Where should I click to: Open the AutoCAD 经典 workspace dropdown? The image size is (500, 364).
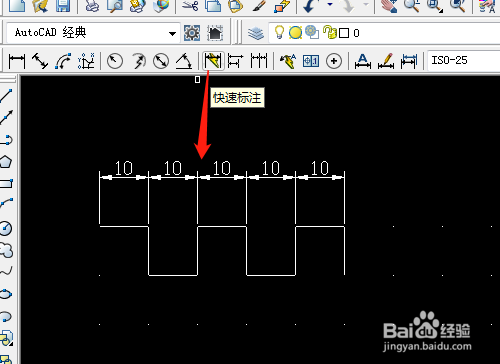93,33
